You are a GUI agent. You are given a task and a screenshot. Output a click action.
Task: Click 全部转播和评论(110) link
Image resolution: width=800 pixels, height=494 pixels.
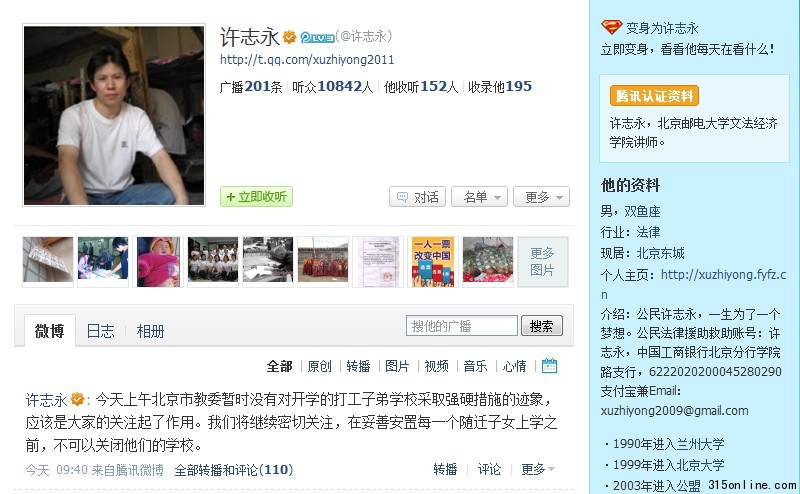pyautogui.click(x=234, y=470)
